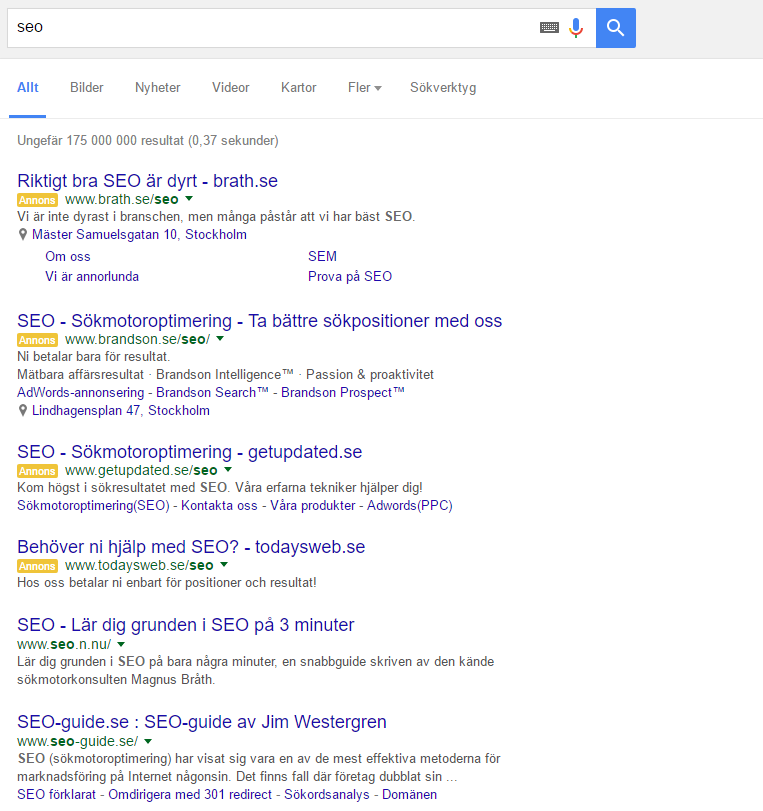Click the 'Prova på SEO' sitelink
The image size is (763, 811).
coord(350,276)
